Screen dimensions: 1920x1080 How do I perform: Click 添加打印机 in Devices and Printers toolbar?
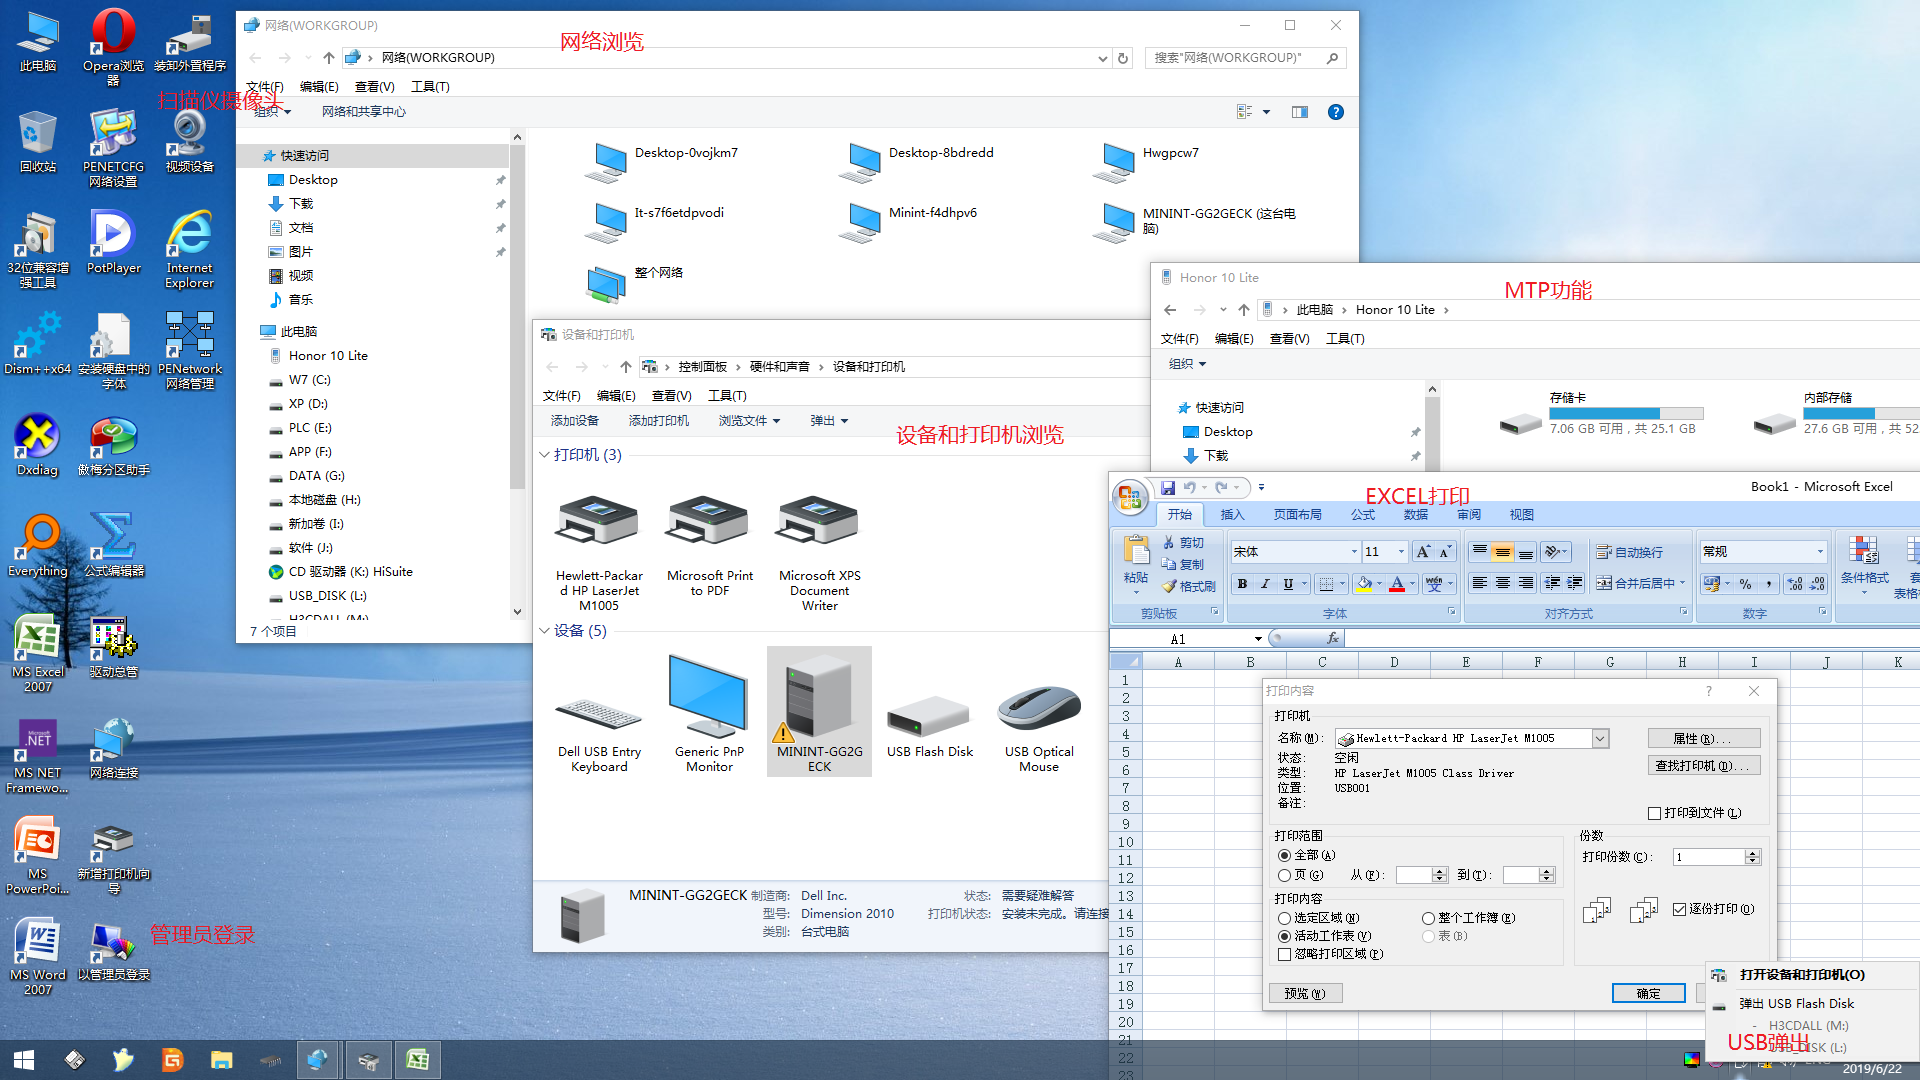point(658,421)
